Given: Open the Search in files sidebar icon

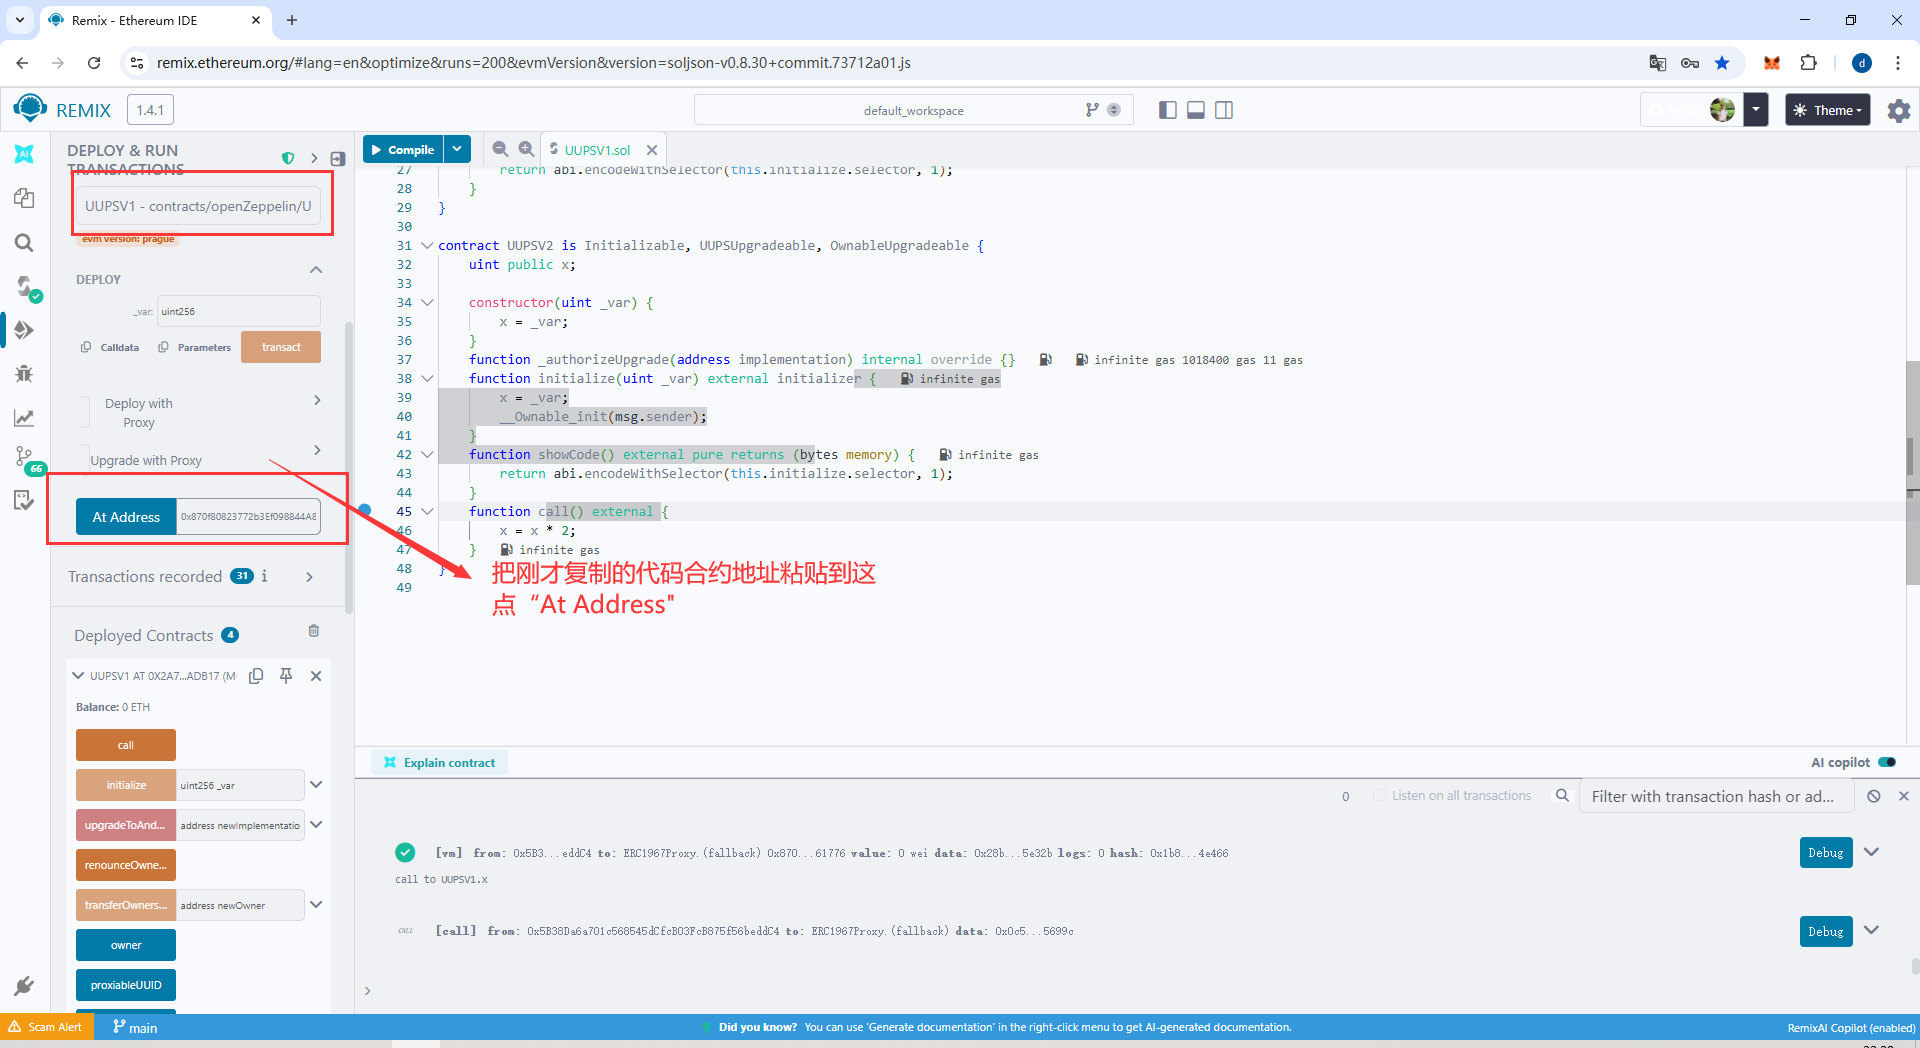Looking at the screenshot, I should (x=24, y=243).
